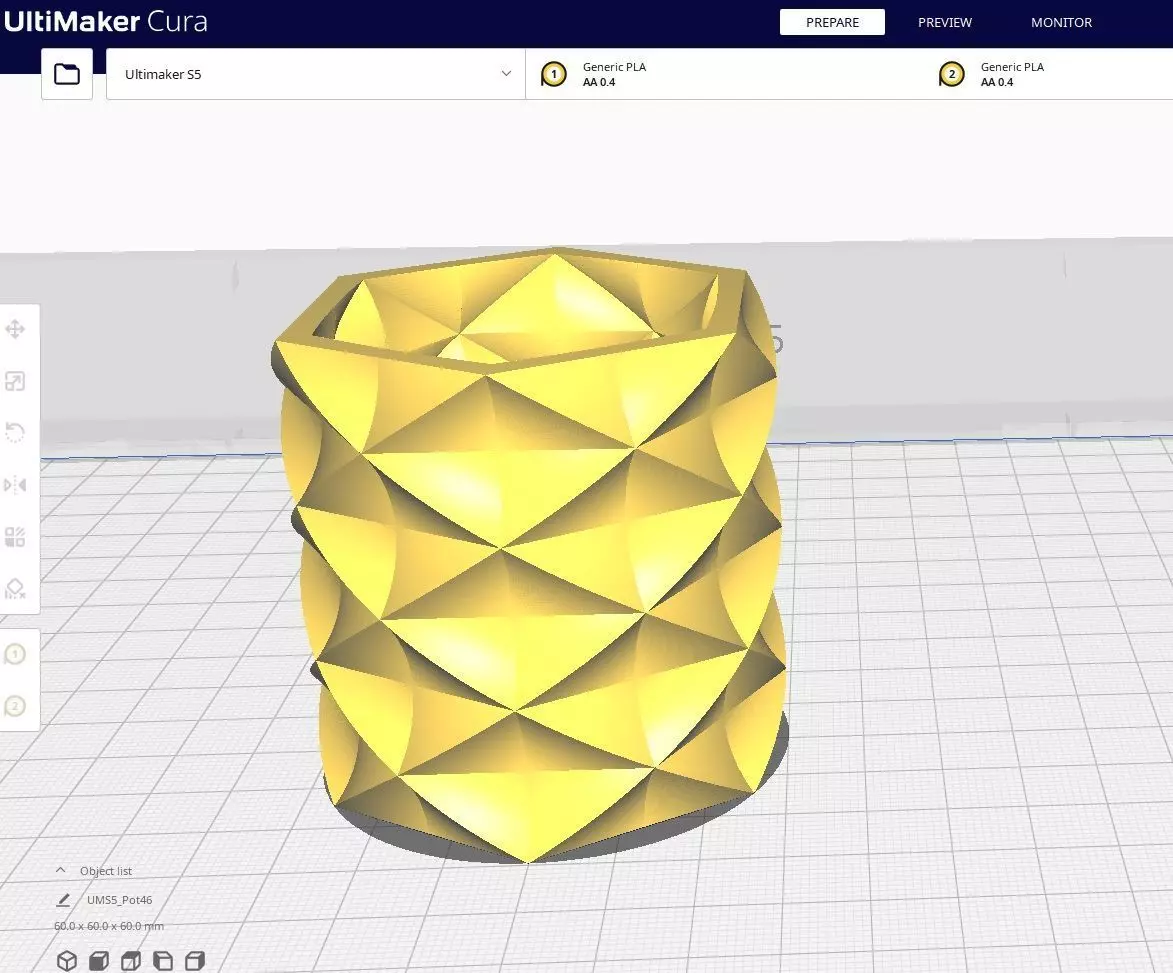1173x973 pixels.
Task: Select the Scale tool
Action: point(15,381)
